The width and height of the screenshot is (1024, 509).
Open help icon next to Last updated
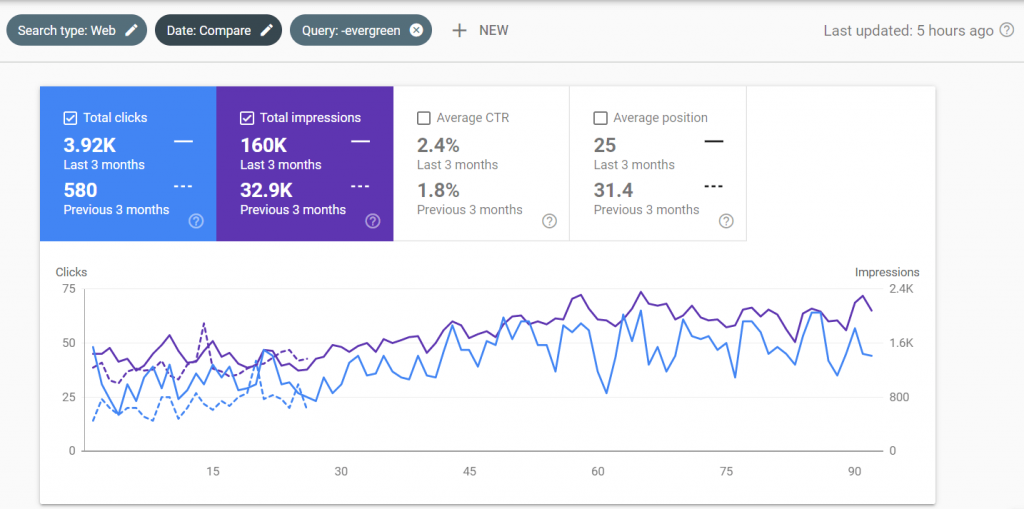[1007, 31]
